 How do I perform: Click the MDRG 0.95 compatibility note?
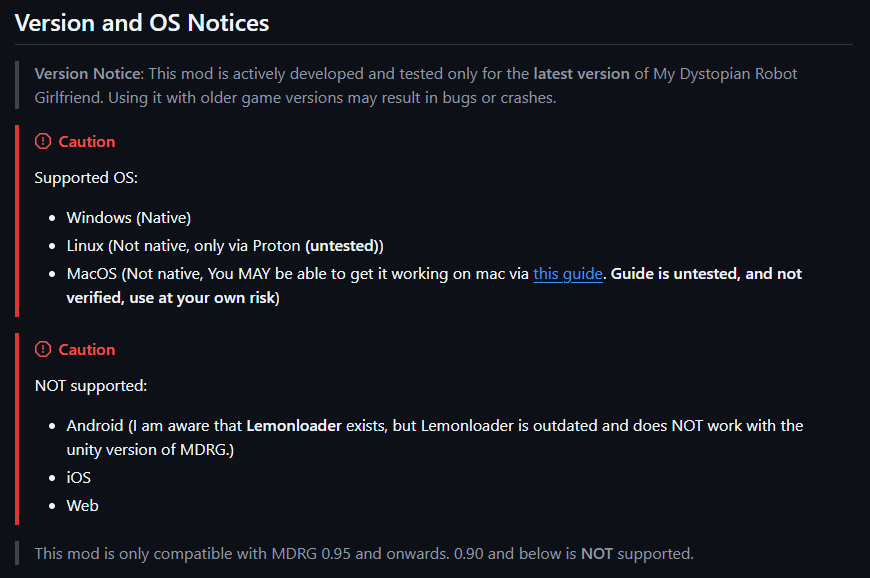point(363,553)
